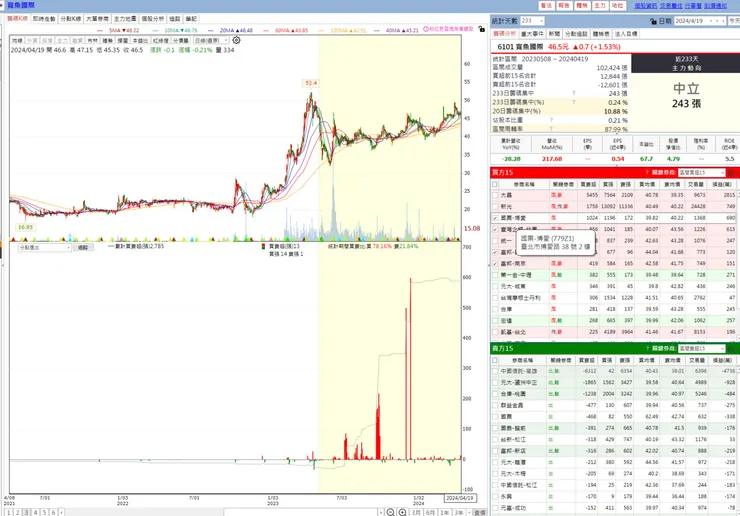Tick the checkbox for 大昌 broker row
740x516 pixels.
(x=495, y=195)
